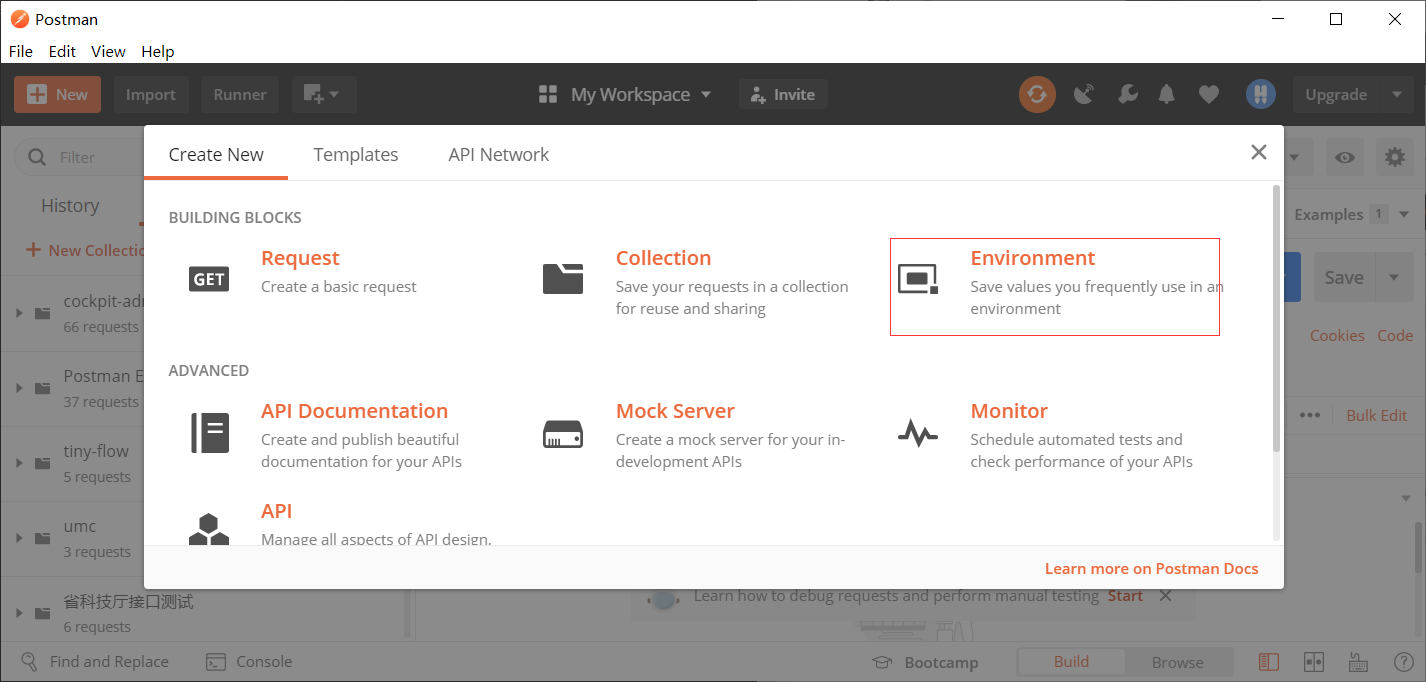Open the notifications bell
Viewport: 1426px width, 682px height.
(x=1167, y=95)
